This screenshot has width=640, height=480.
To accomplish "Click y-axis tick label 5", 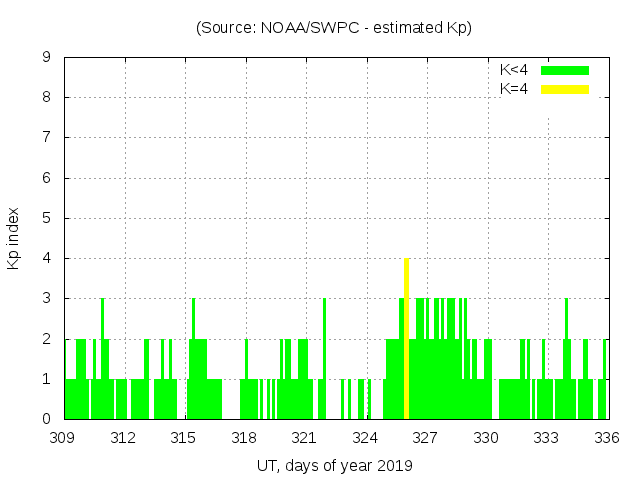I will pyautogui.click(x=46, y=218).
